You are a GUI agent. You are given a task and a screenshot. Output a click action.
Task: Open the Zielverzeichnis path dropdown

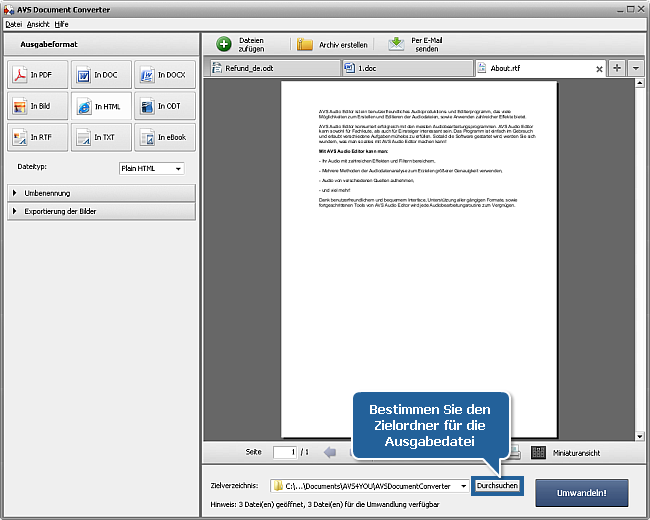click(463, 486)
